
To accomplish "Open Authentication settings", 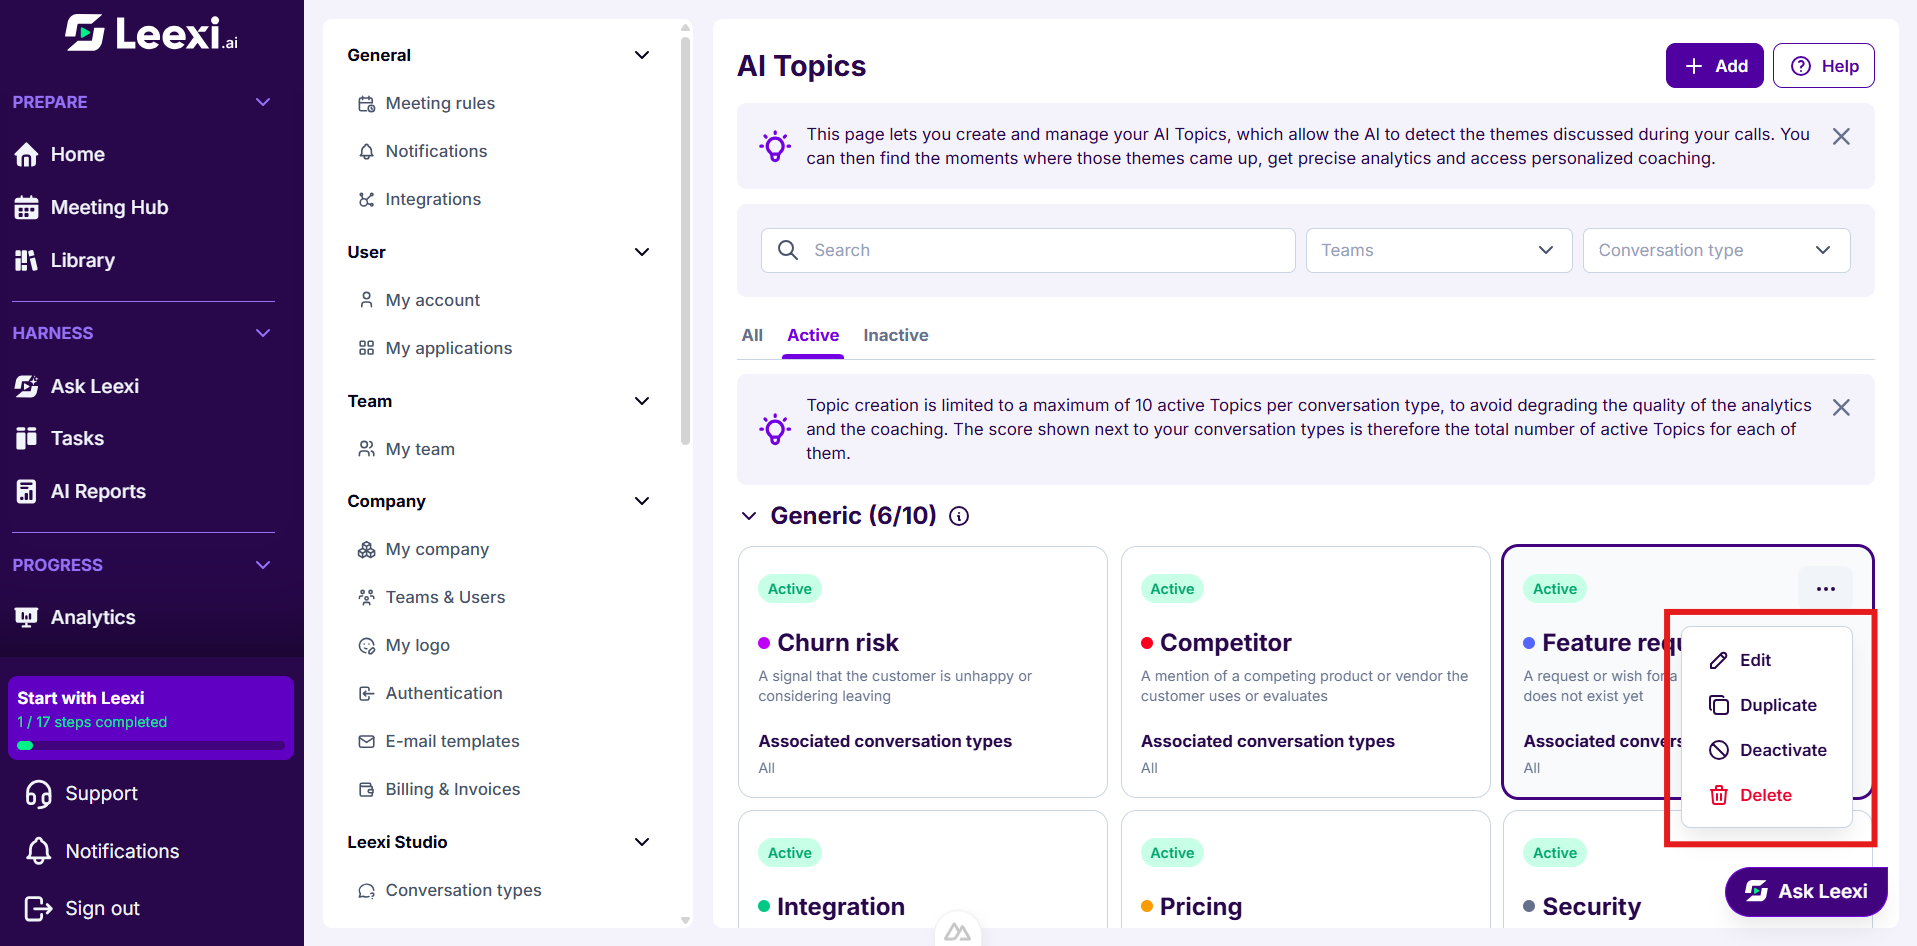I will (x=444, y=693).
